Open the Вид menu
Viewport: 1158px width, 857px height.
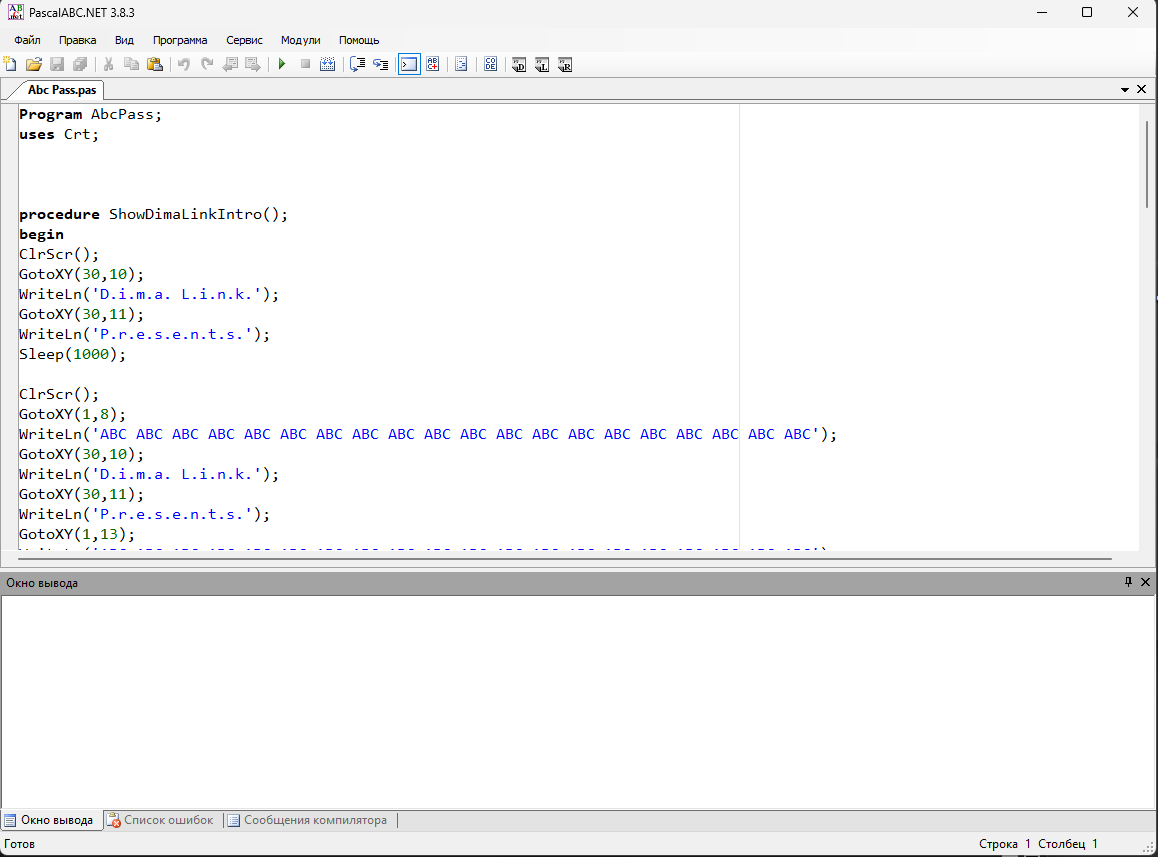point(124,40)
